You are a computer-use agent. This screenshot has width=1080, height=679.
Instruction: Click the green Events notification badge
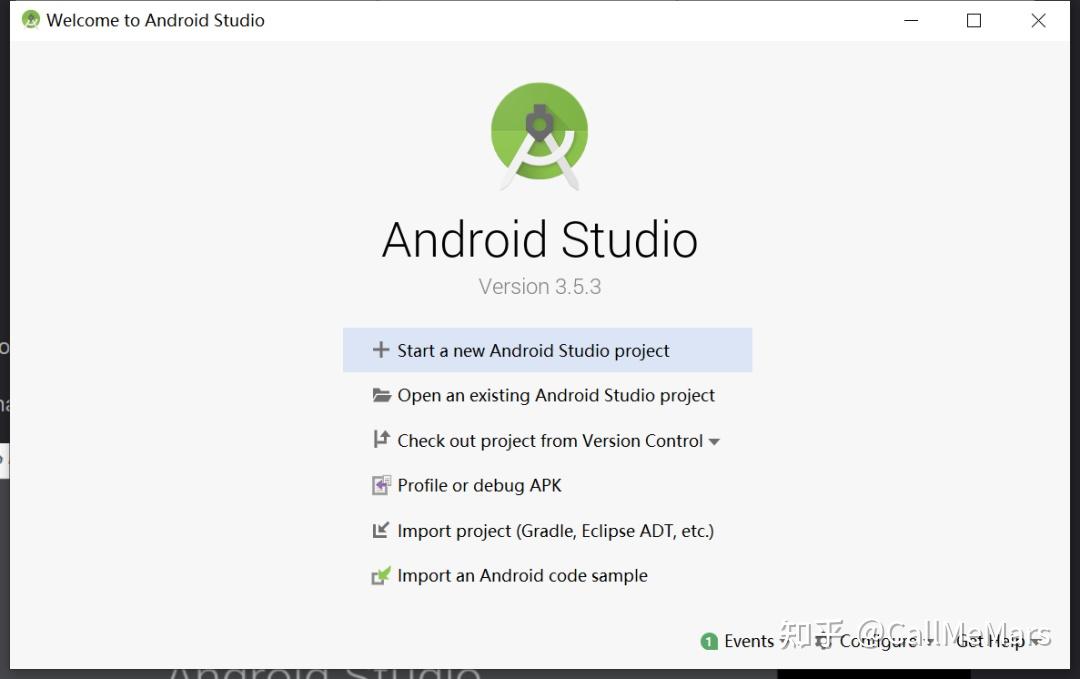click(709, 642)
